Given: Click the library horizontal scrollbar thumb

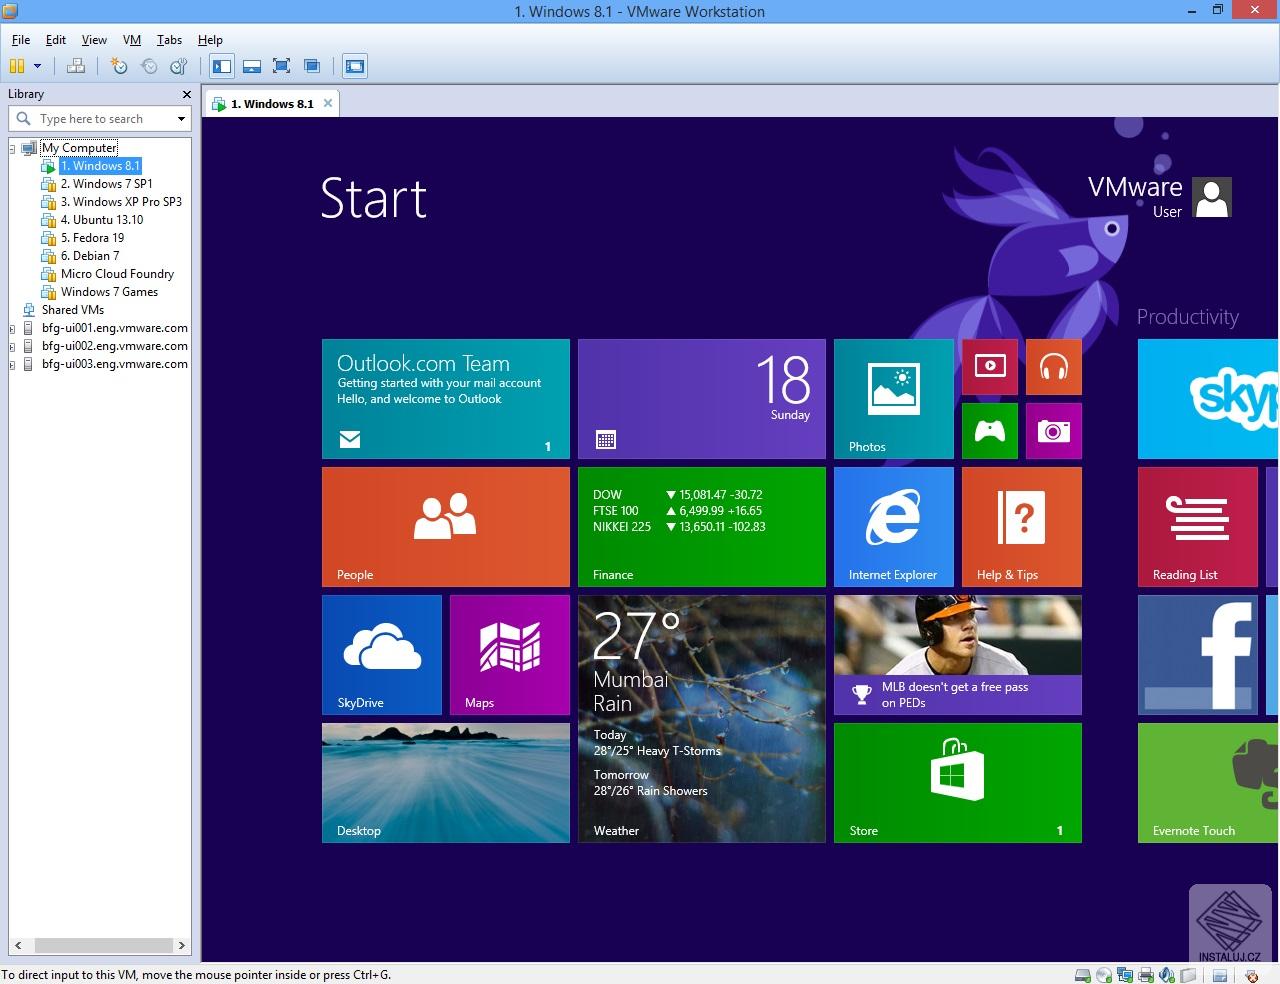Looking at the screenshot, I should point(104,945).
